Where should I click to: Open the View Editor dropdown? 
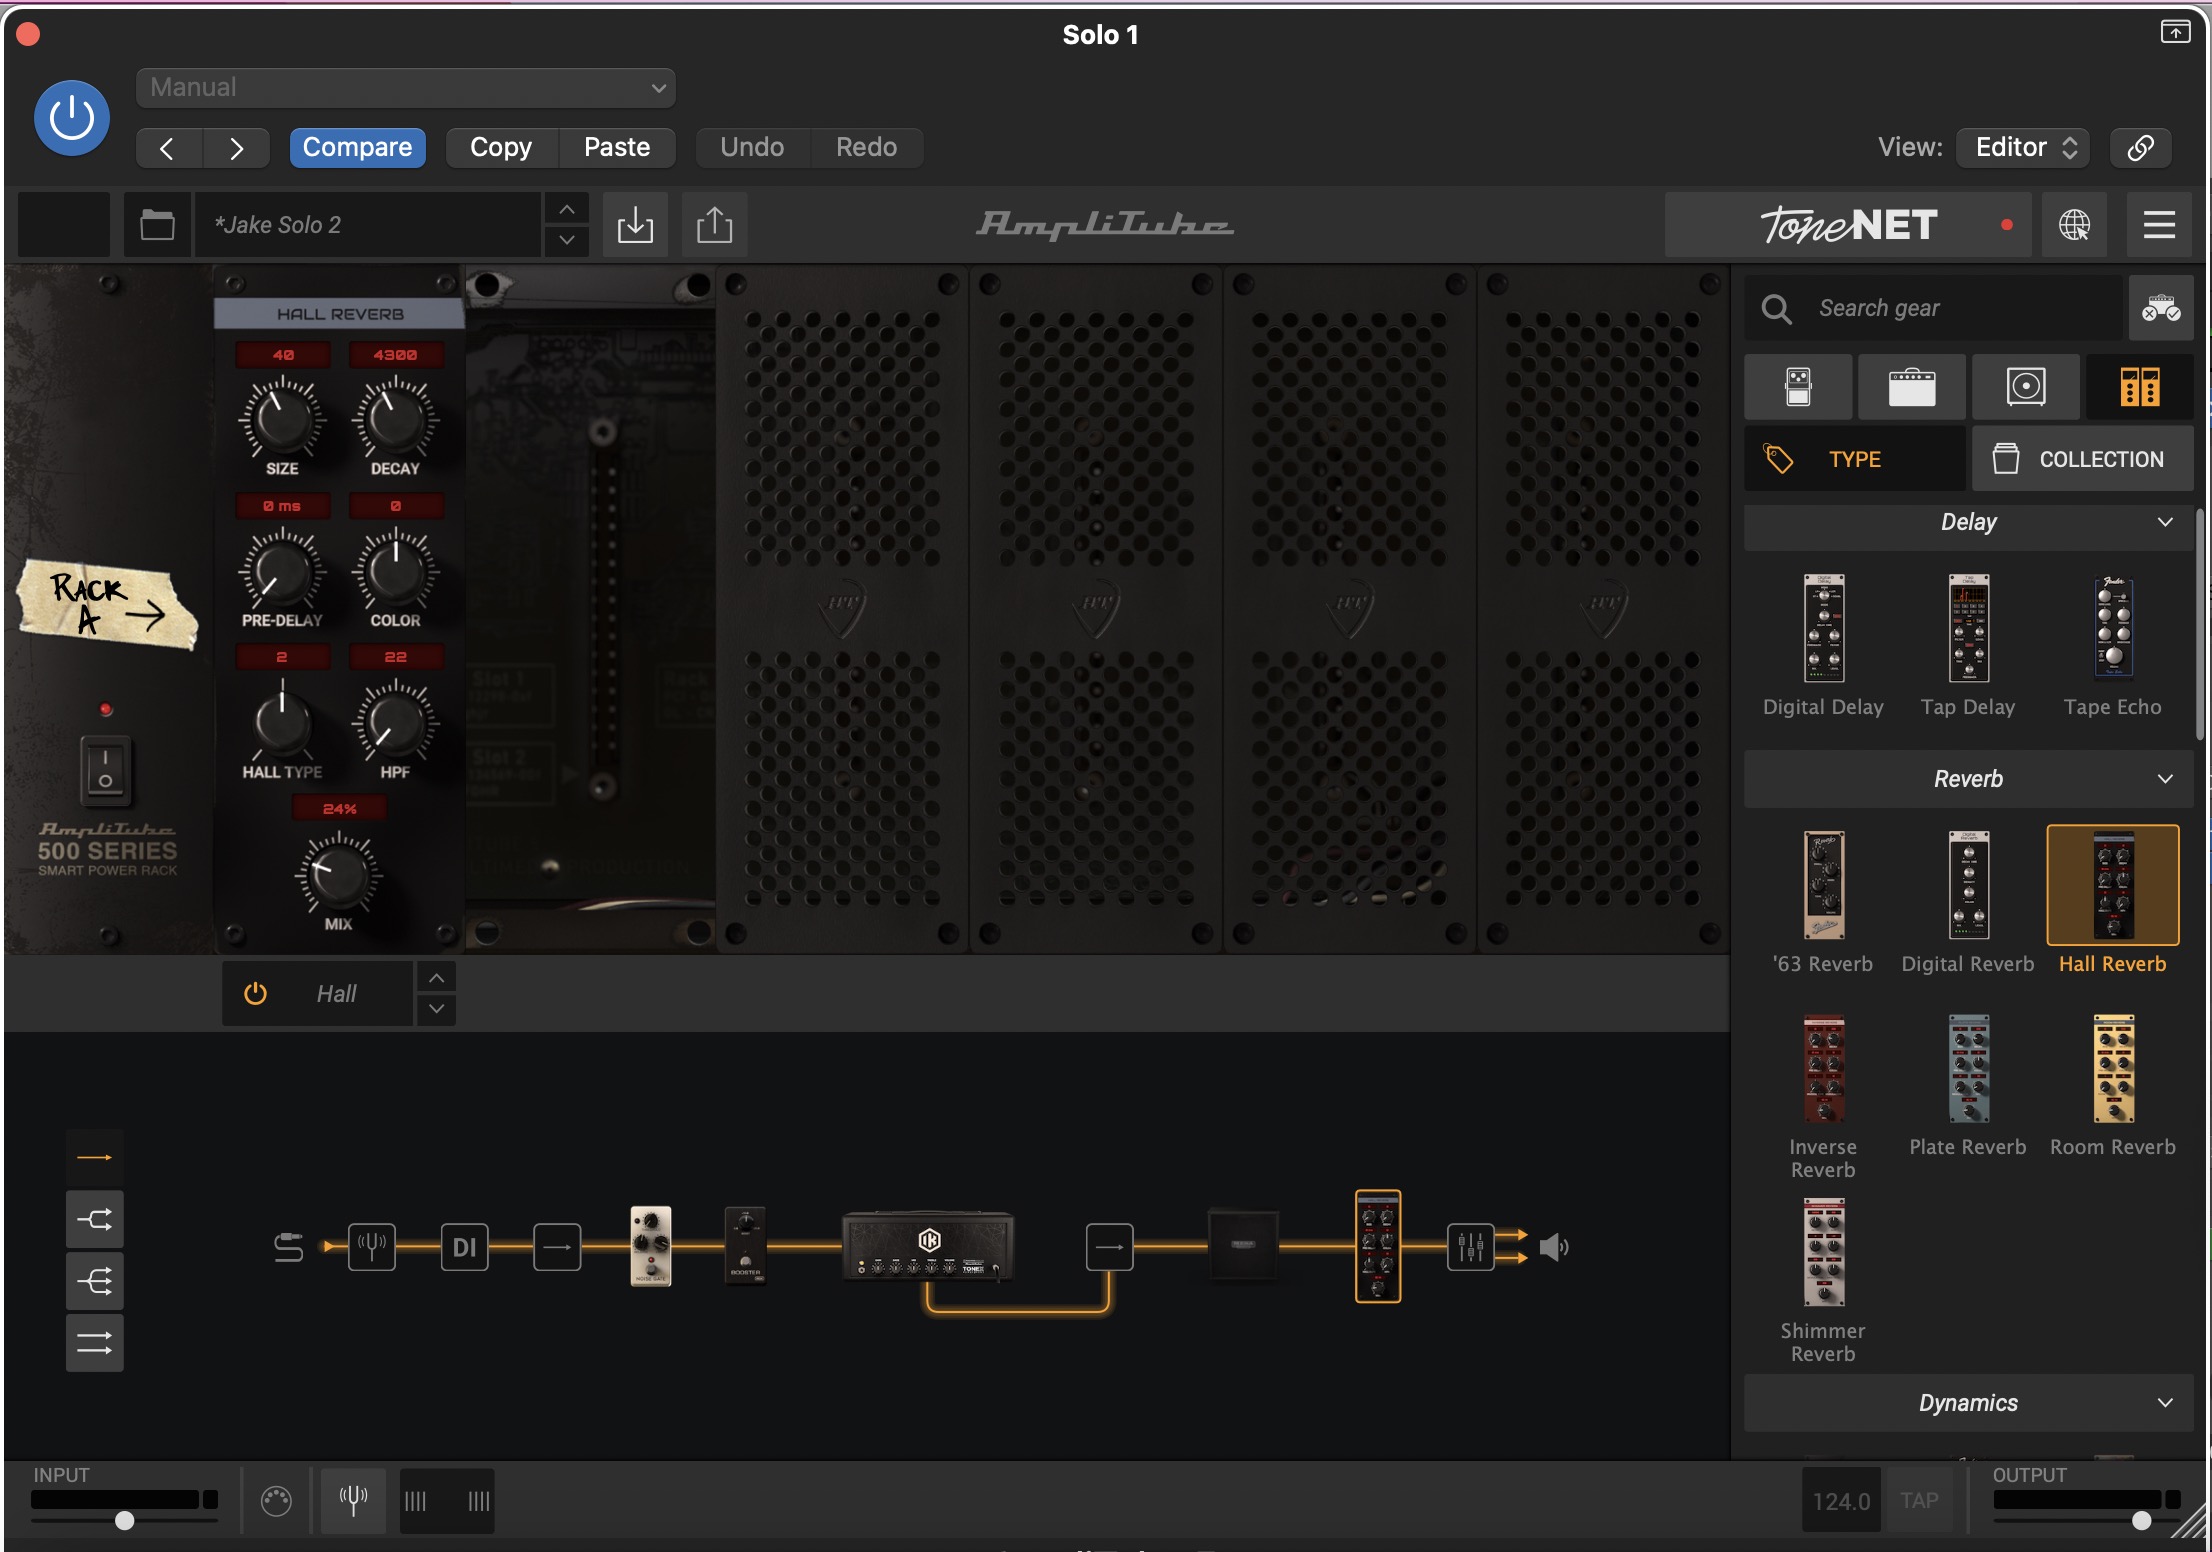point(2025,147)
